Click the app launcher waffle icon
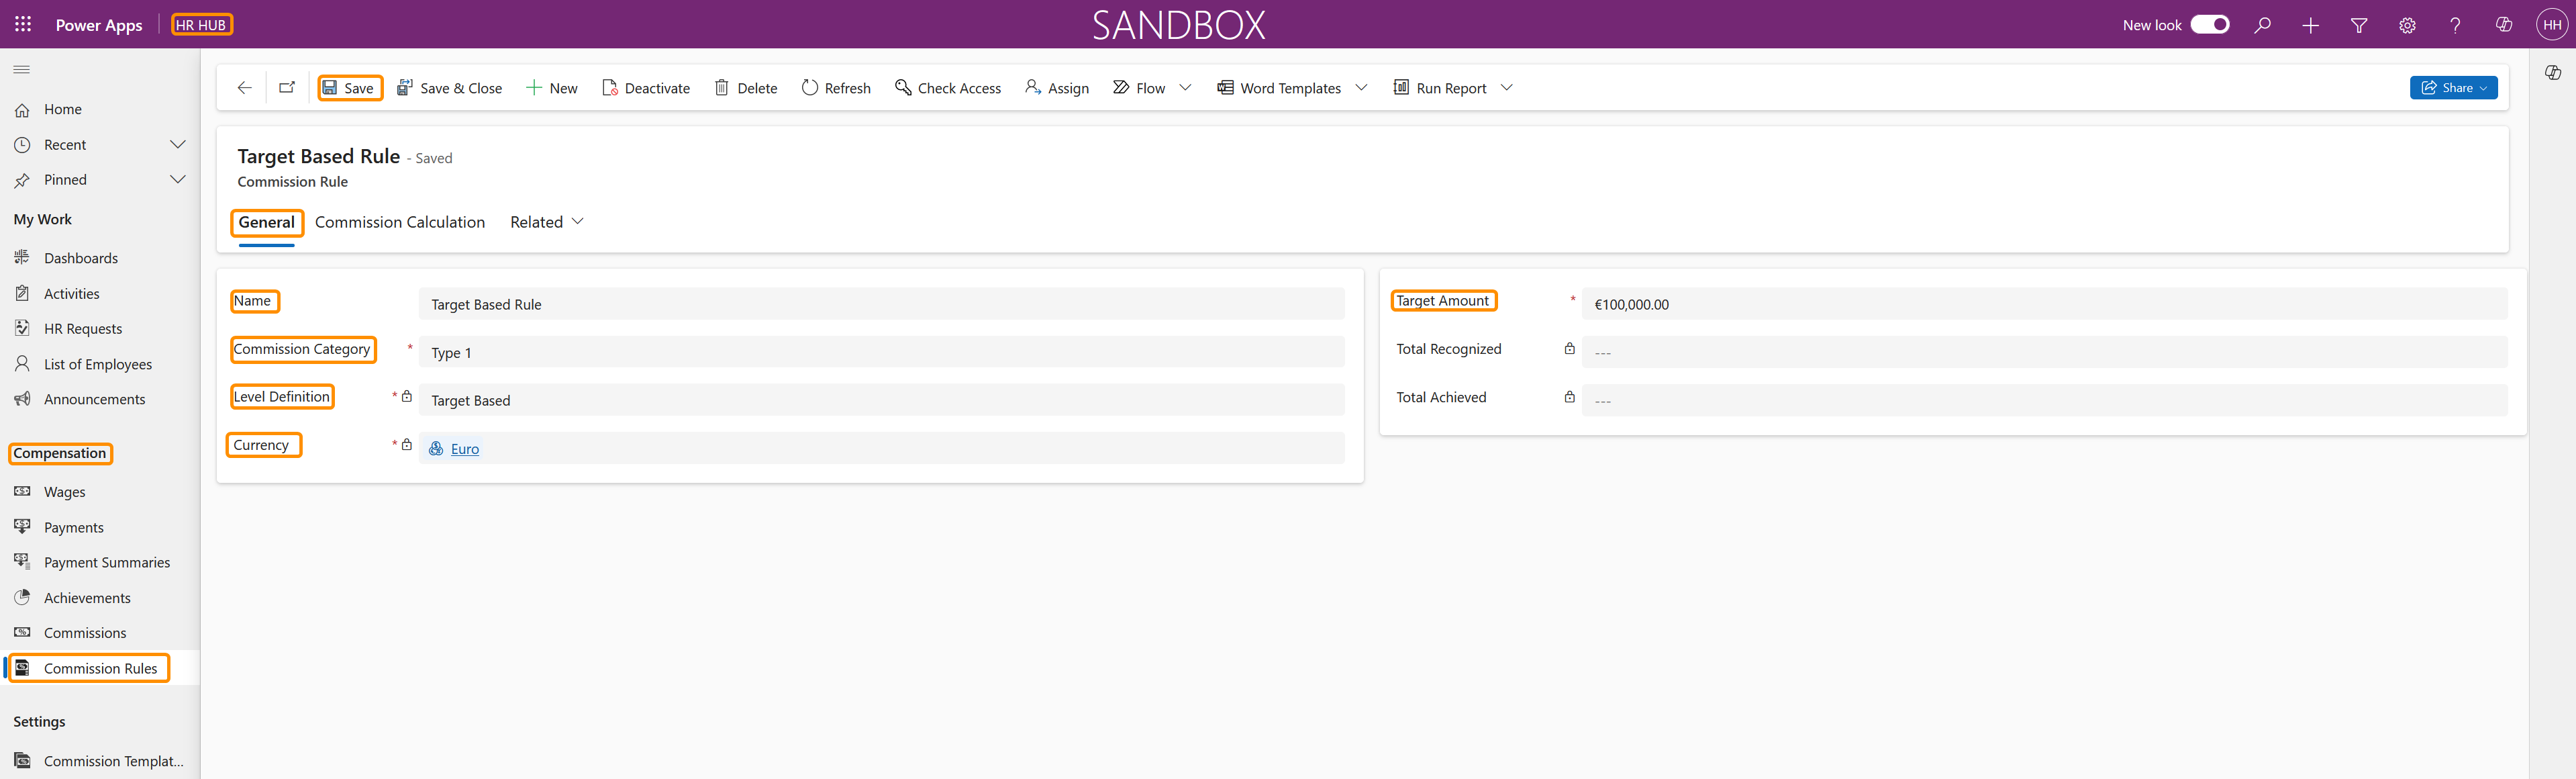This screenshot has width=2576, height=779. [23, 24]
